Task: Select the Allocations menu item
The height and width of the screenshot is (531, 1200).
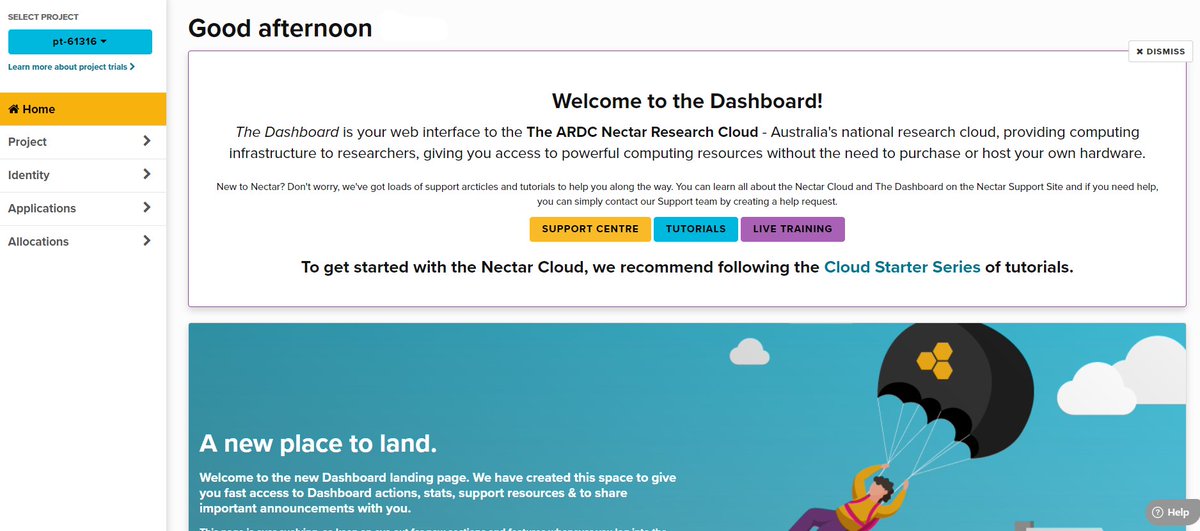Action: (x=83, y=241)
